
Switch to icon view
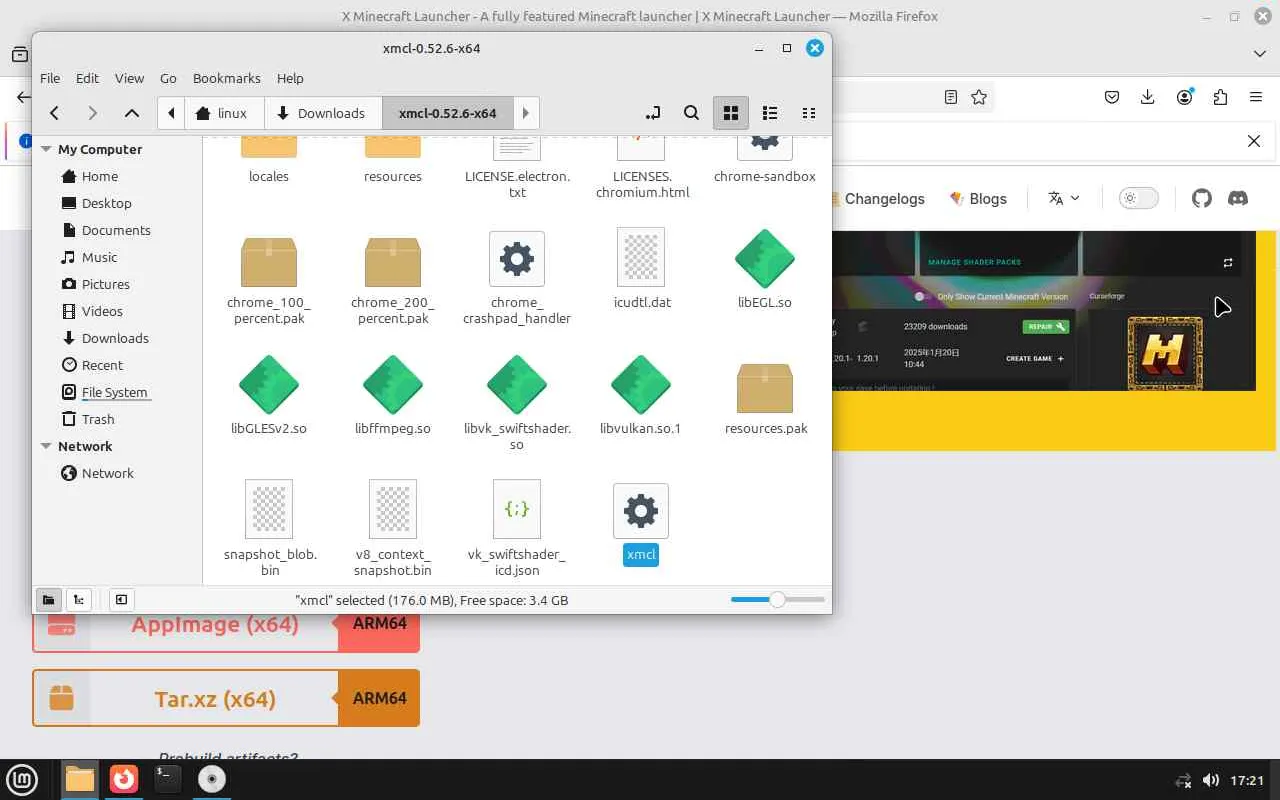731,113
